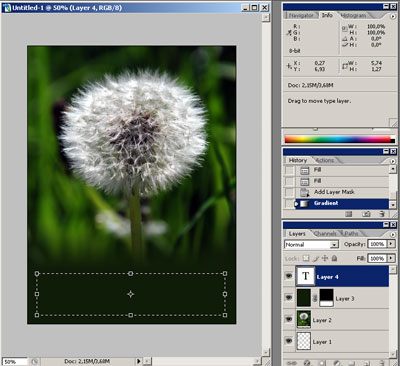Hide Layer 3 with its eye icon
This screenshot has height=366, width=400.
289,298
